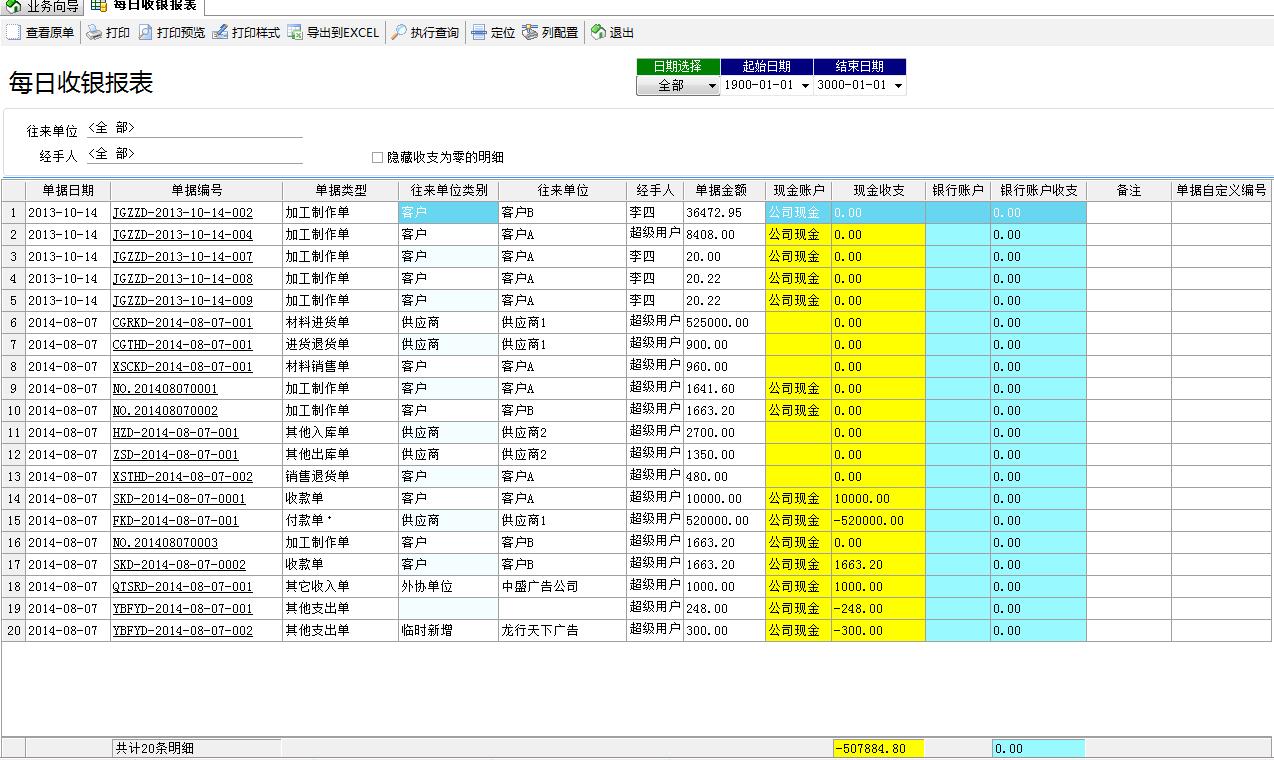Enable 隐藏收支为零的明细 checkbox
The image size is (1274, 760).
tap(377, 157)
